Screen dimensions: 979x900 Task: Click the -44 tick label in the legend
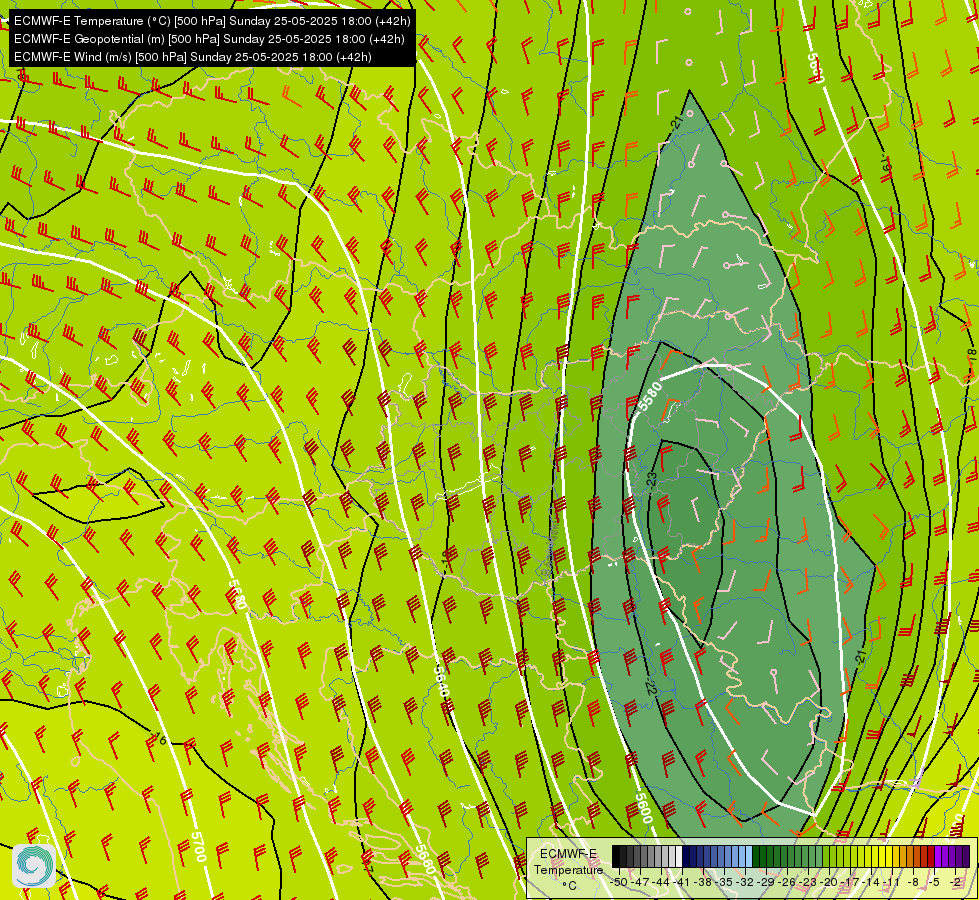661,882
